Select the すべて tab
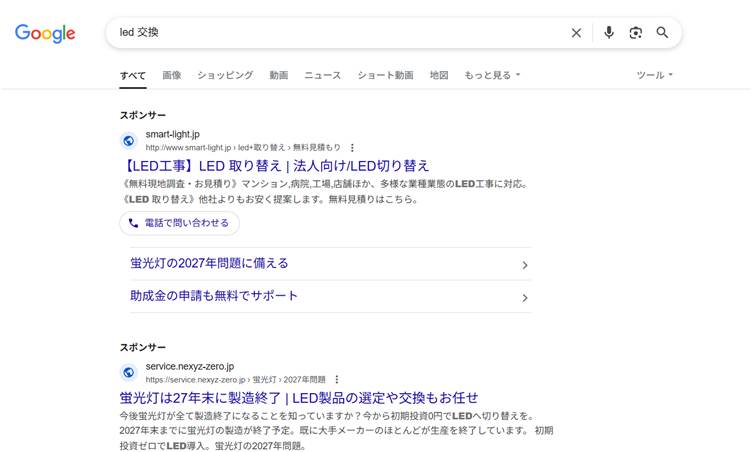This screenshot has height=452, width=752. coord(133,75)
